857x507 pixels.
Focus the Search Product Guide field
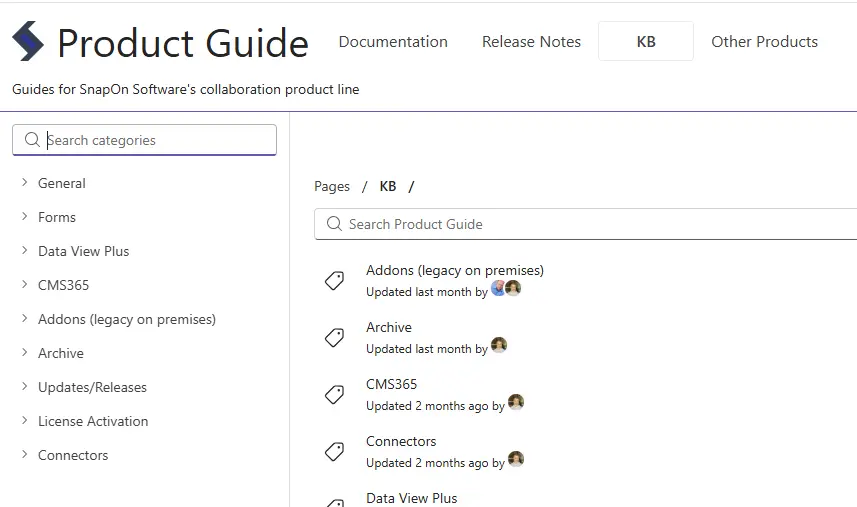pos(590,224)
